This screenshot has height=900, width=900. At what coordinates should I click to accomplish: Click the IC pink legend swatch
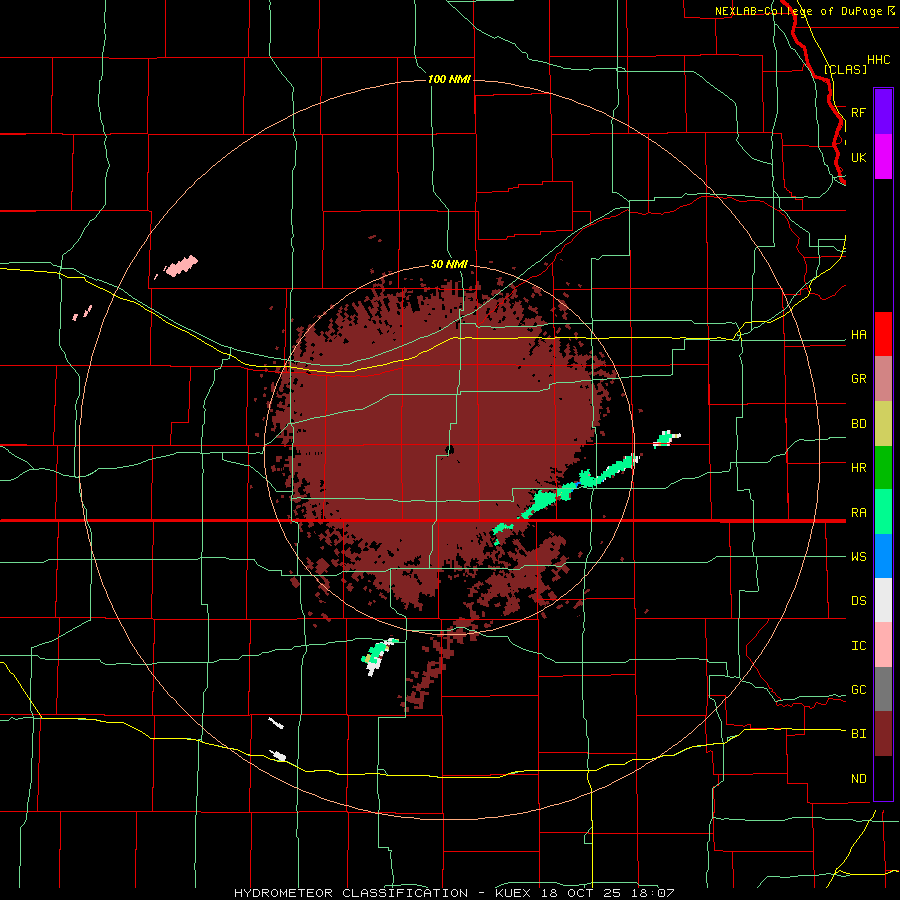click(x=883, y=645)
